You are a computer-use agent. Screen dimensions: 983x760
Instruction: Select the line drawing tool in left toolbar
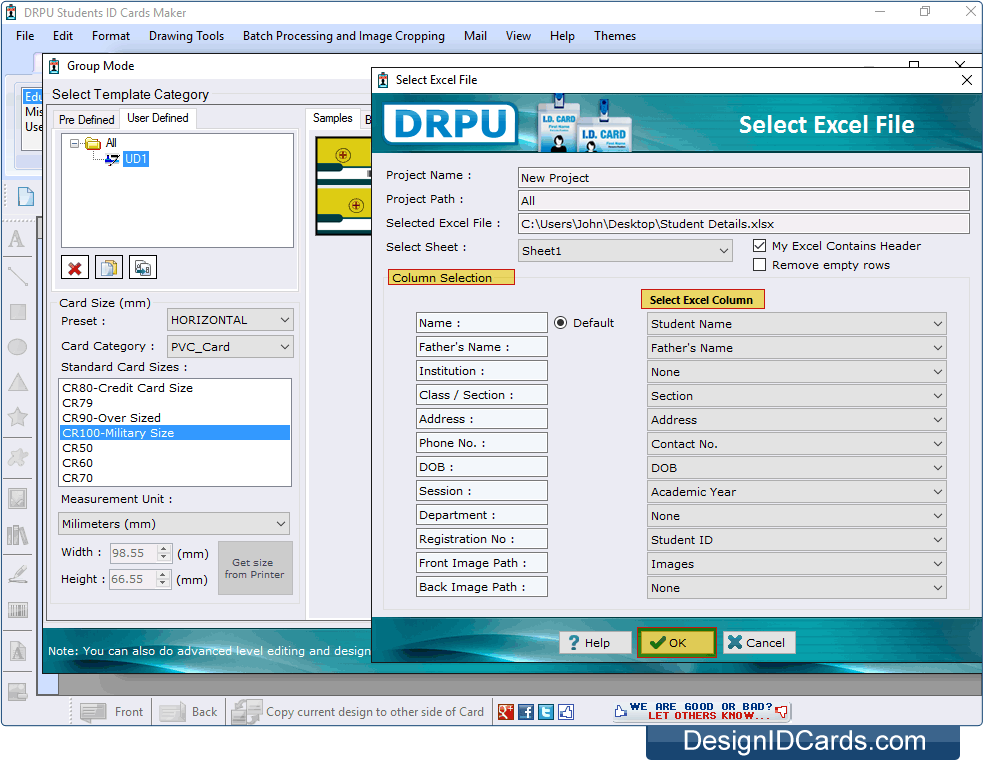coord(17,276)
